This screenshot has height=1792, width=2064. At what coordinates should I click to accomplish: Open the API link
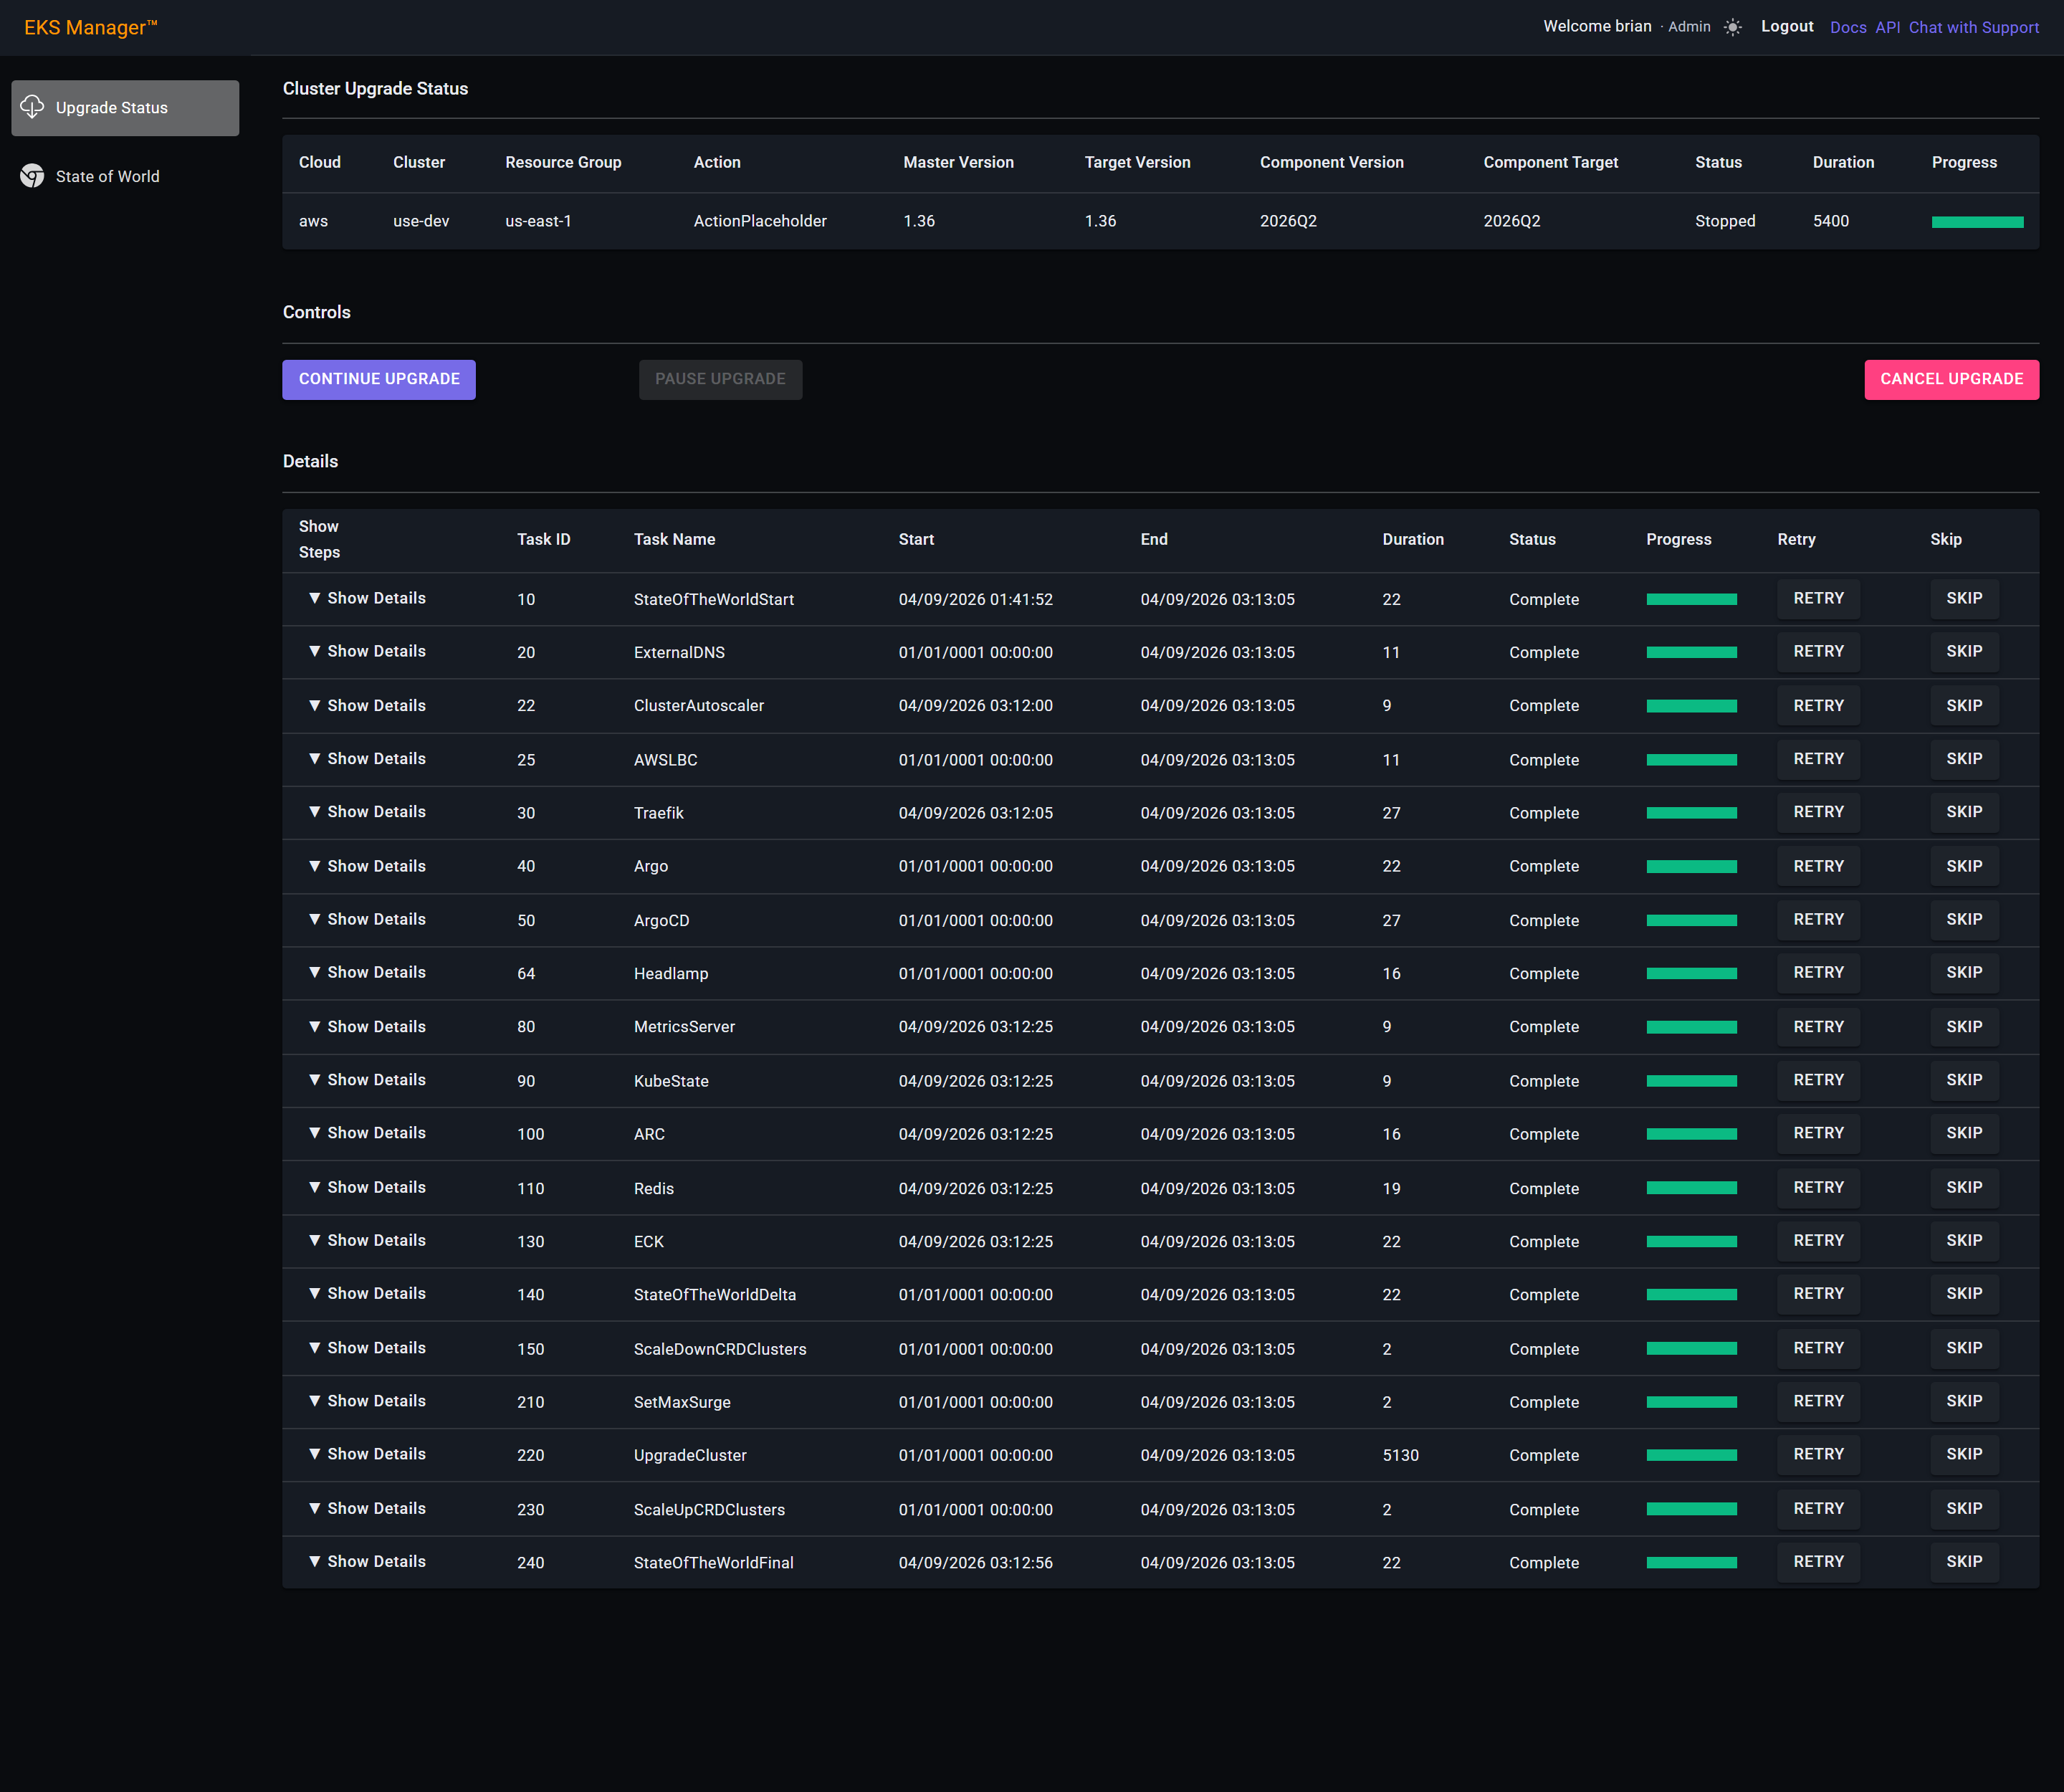tap(1887, 27)
